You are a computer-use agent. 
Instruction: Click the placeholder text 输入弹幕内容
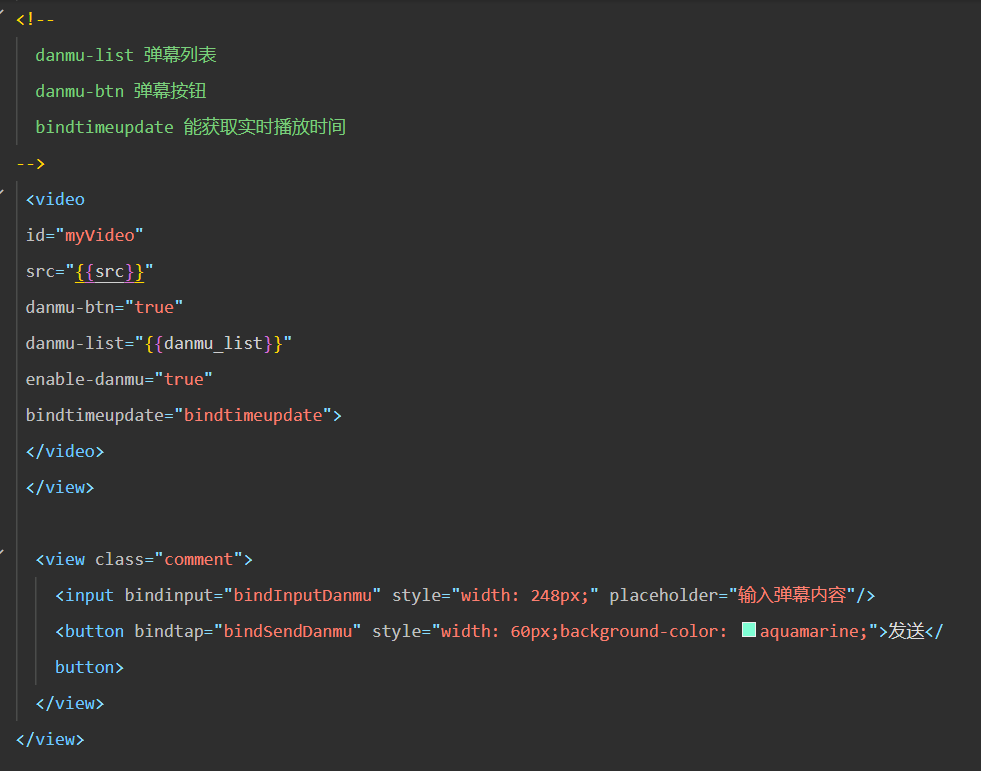point(792,595)
